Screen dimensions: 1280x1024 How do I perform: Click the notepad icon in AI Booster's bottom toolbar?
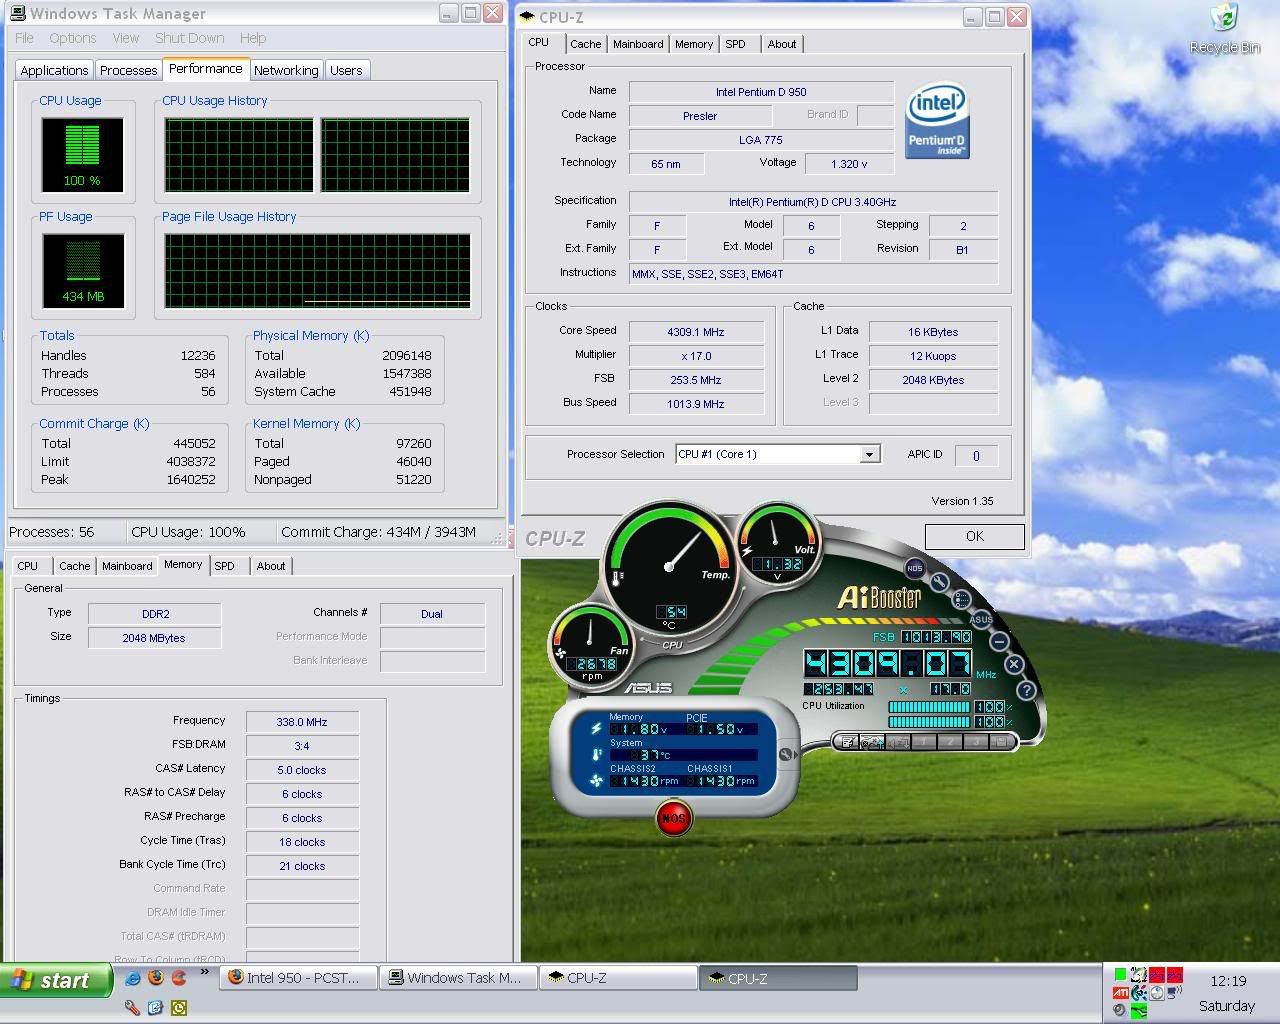(x=848, y=742)
